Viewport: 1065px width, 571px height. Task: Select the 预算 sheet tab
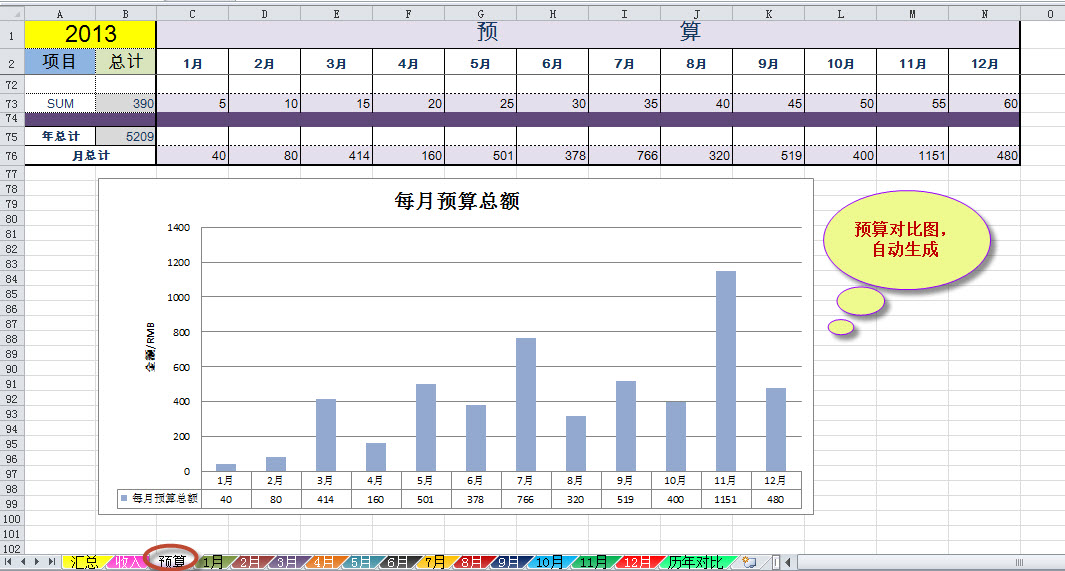pos(172,561)
